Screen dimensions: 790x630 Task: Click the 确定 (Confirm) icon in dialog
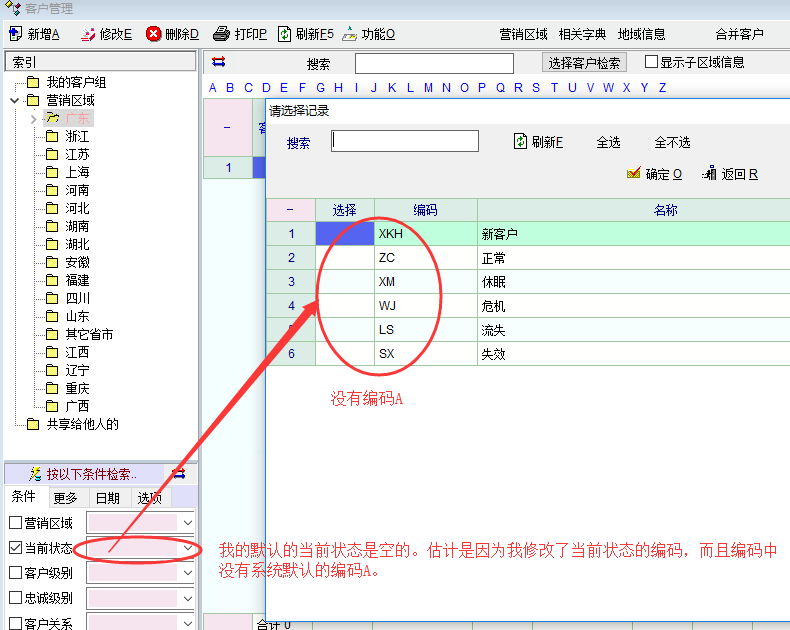click(633, 173)
